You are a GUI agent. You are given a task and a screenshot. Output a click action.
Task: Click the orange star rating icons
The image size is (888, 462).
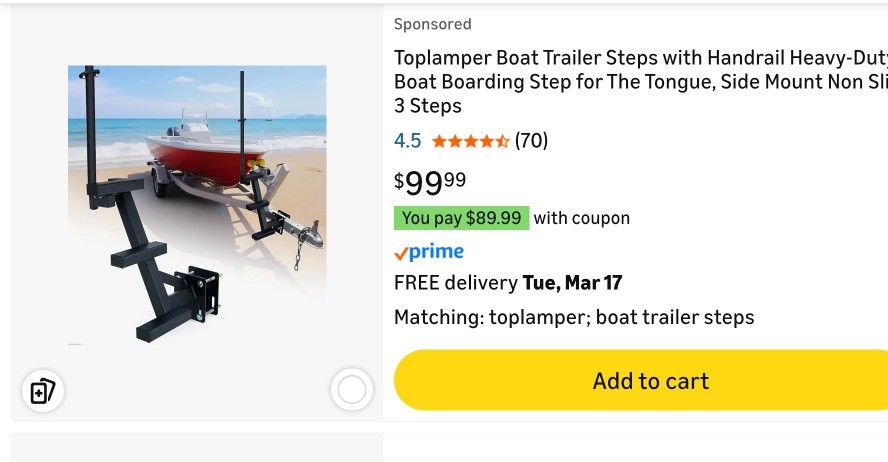pyautogui.click(x=470, y=141)
